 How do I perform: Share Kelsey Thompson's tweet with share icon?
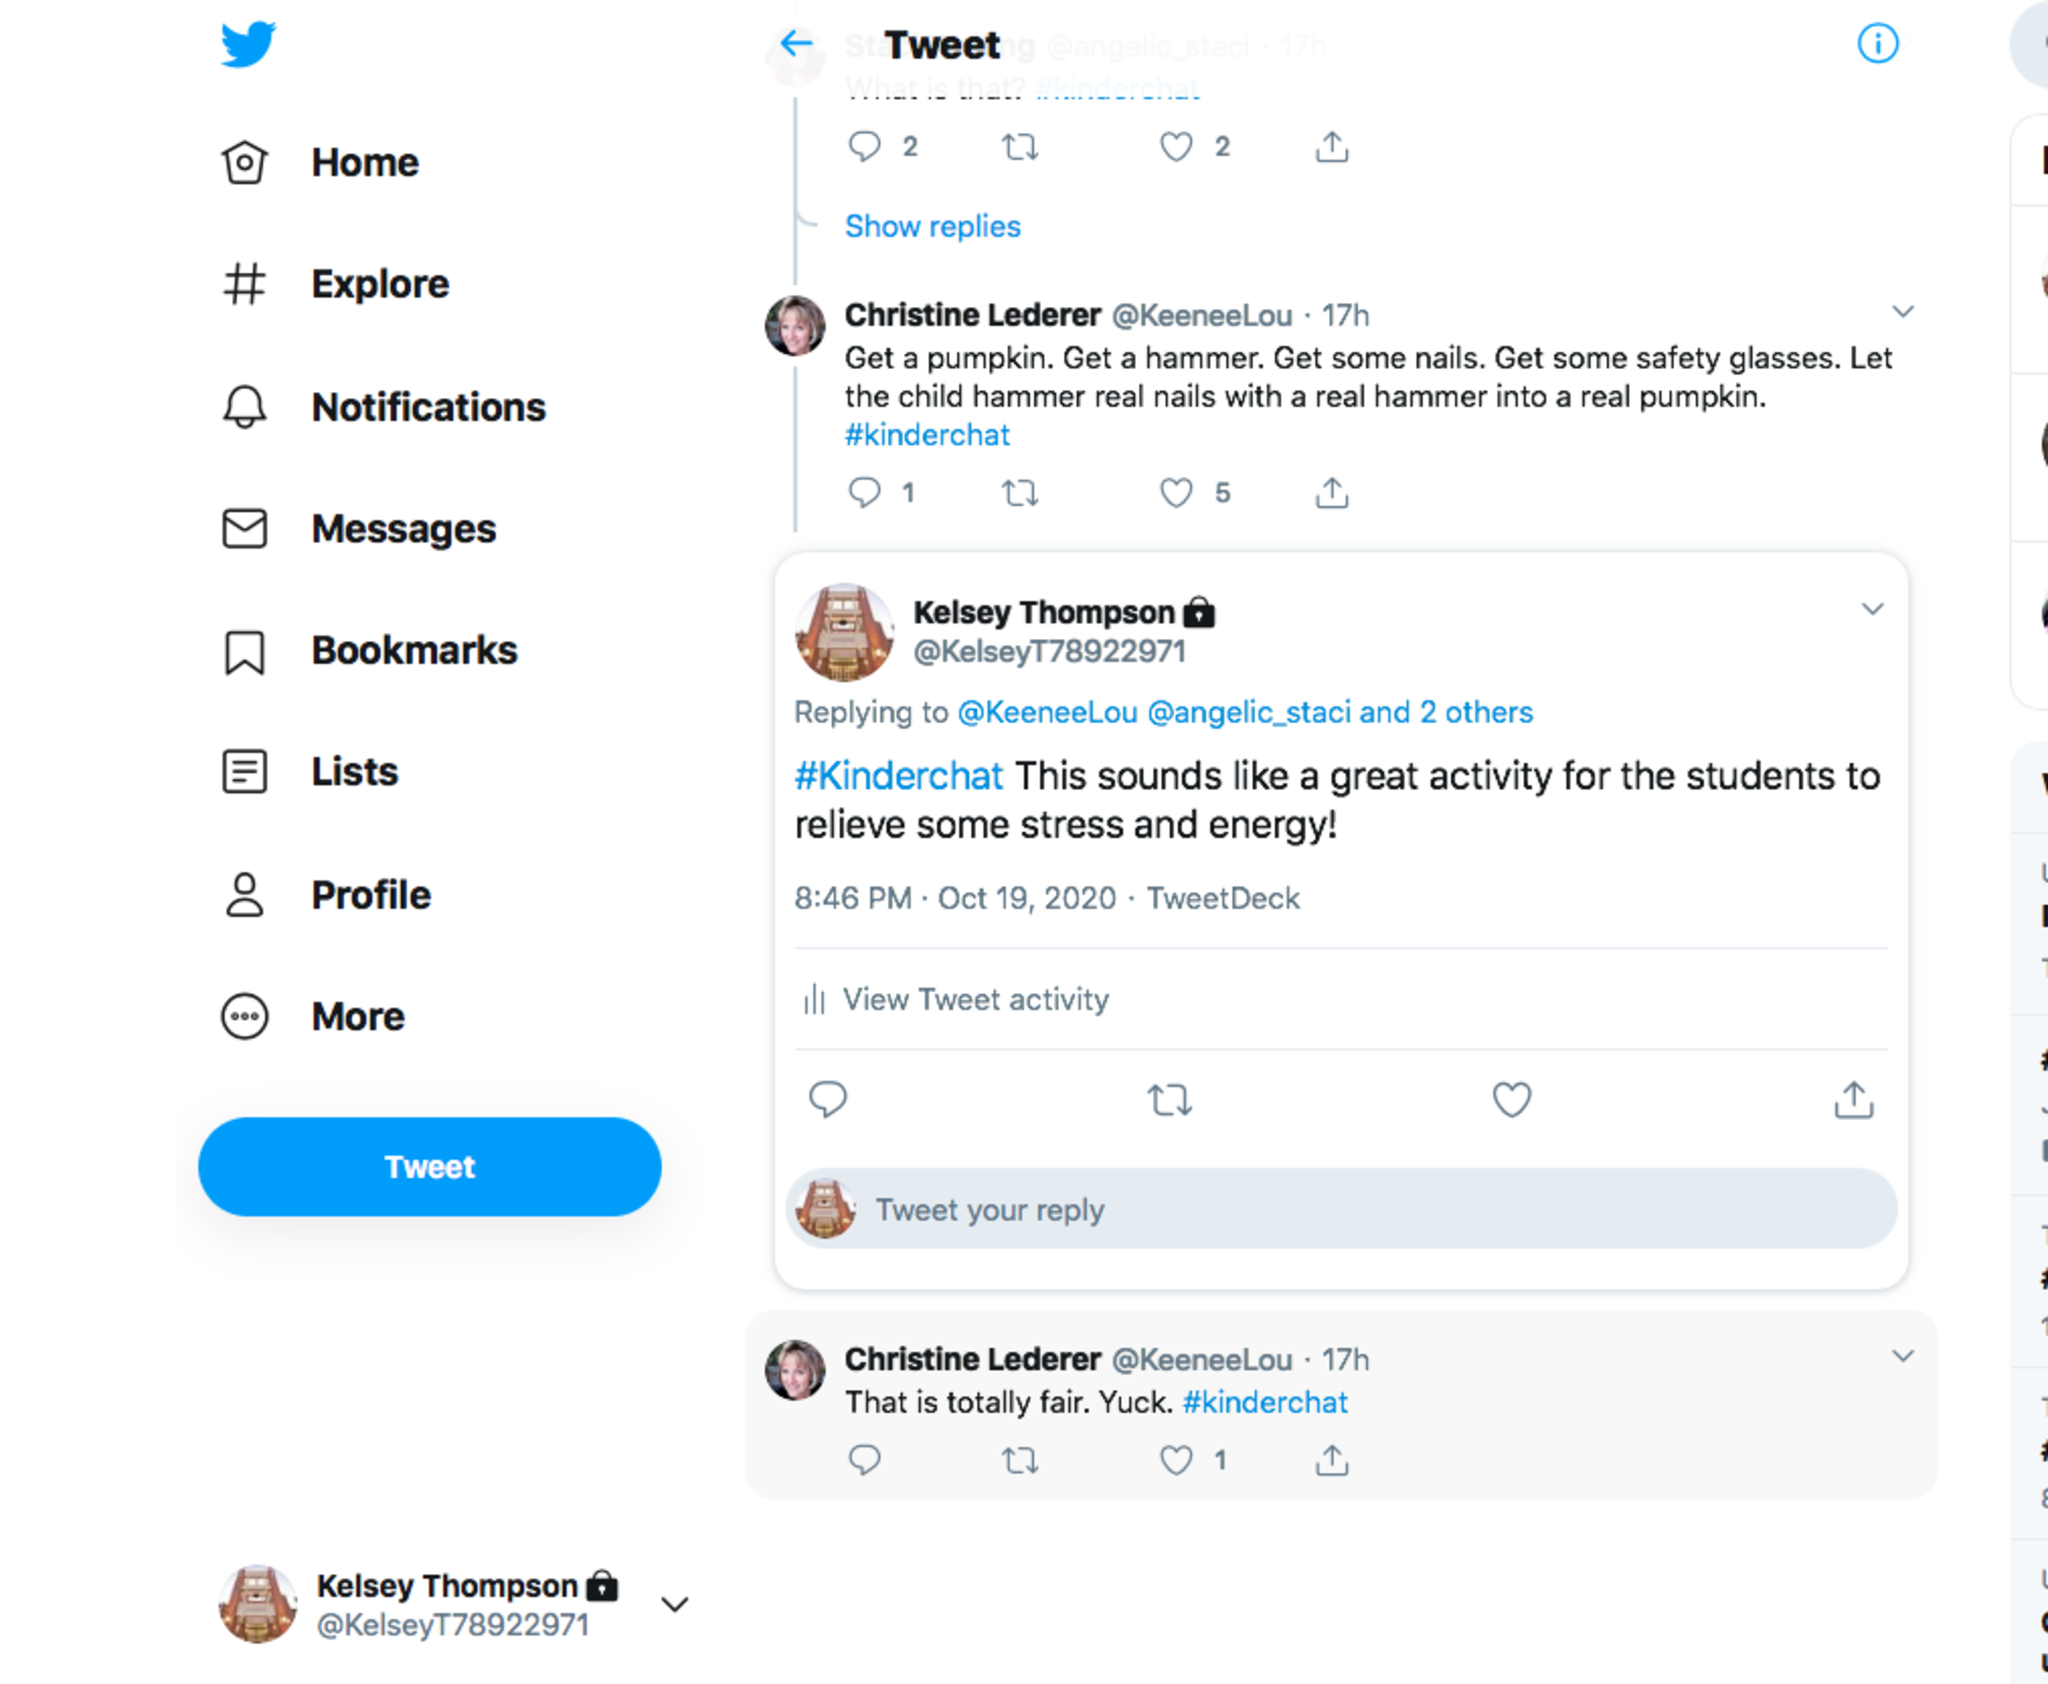[1853, 1100]
